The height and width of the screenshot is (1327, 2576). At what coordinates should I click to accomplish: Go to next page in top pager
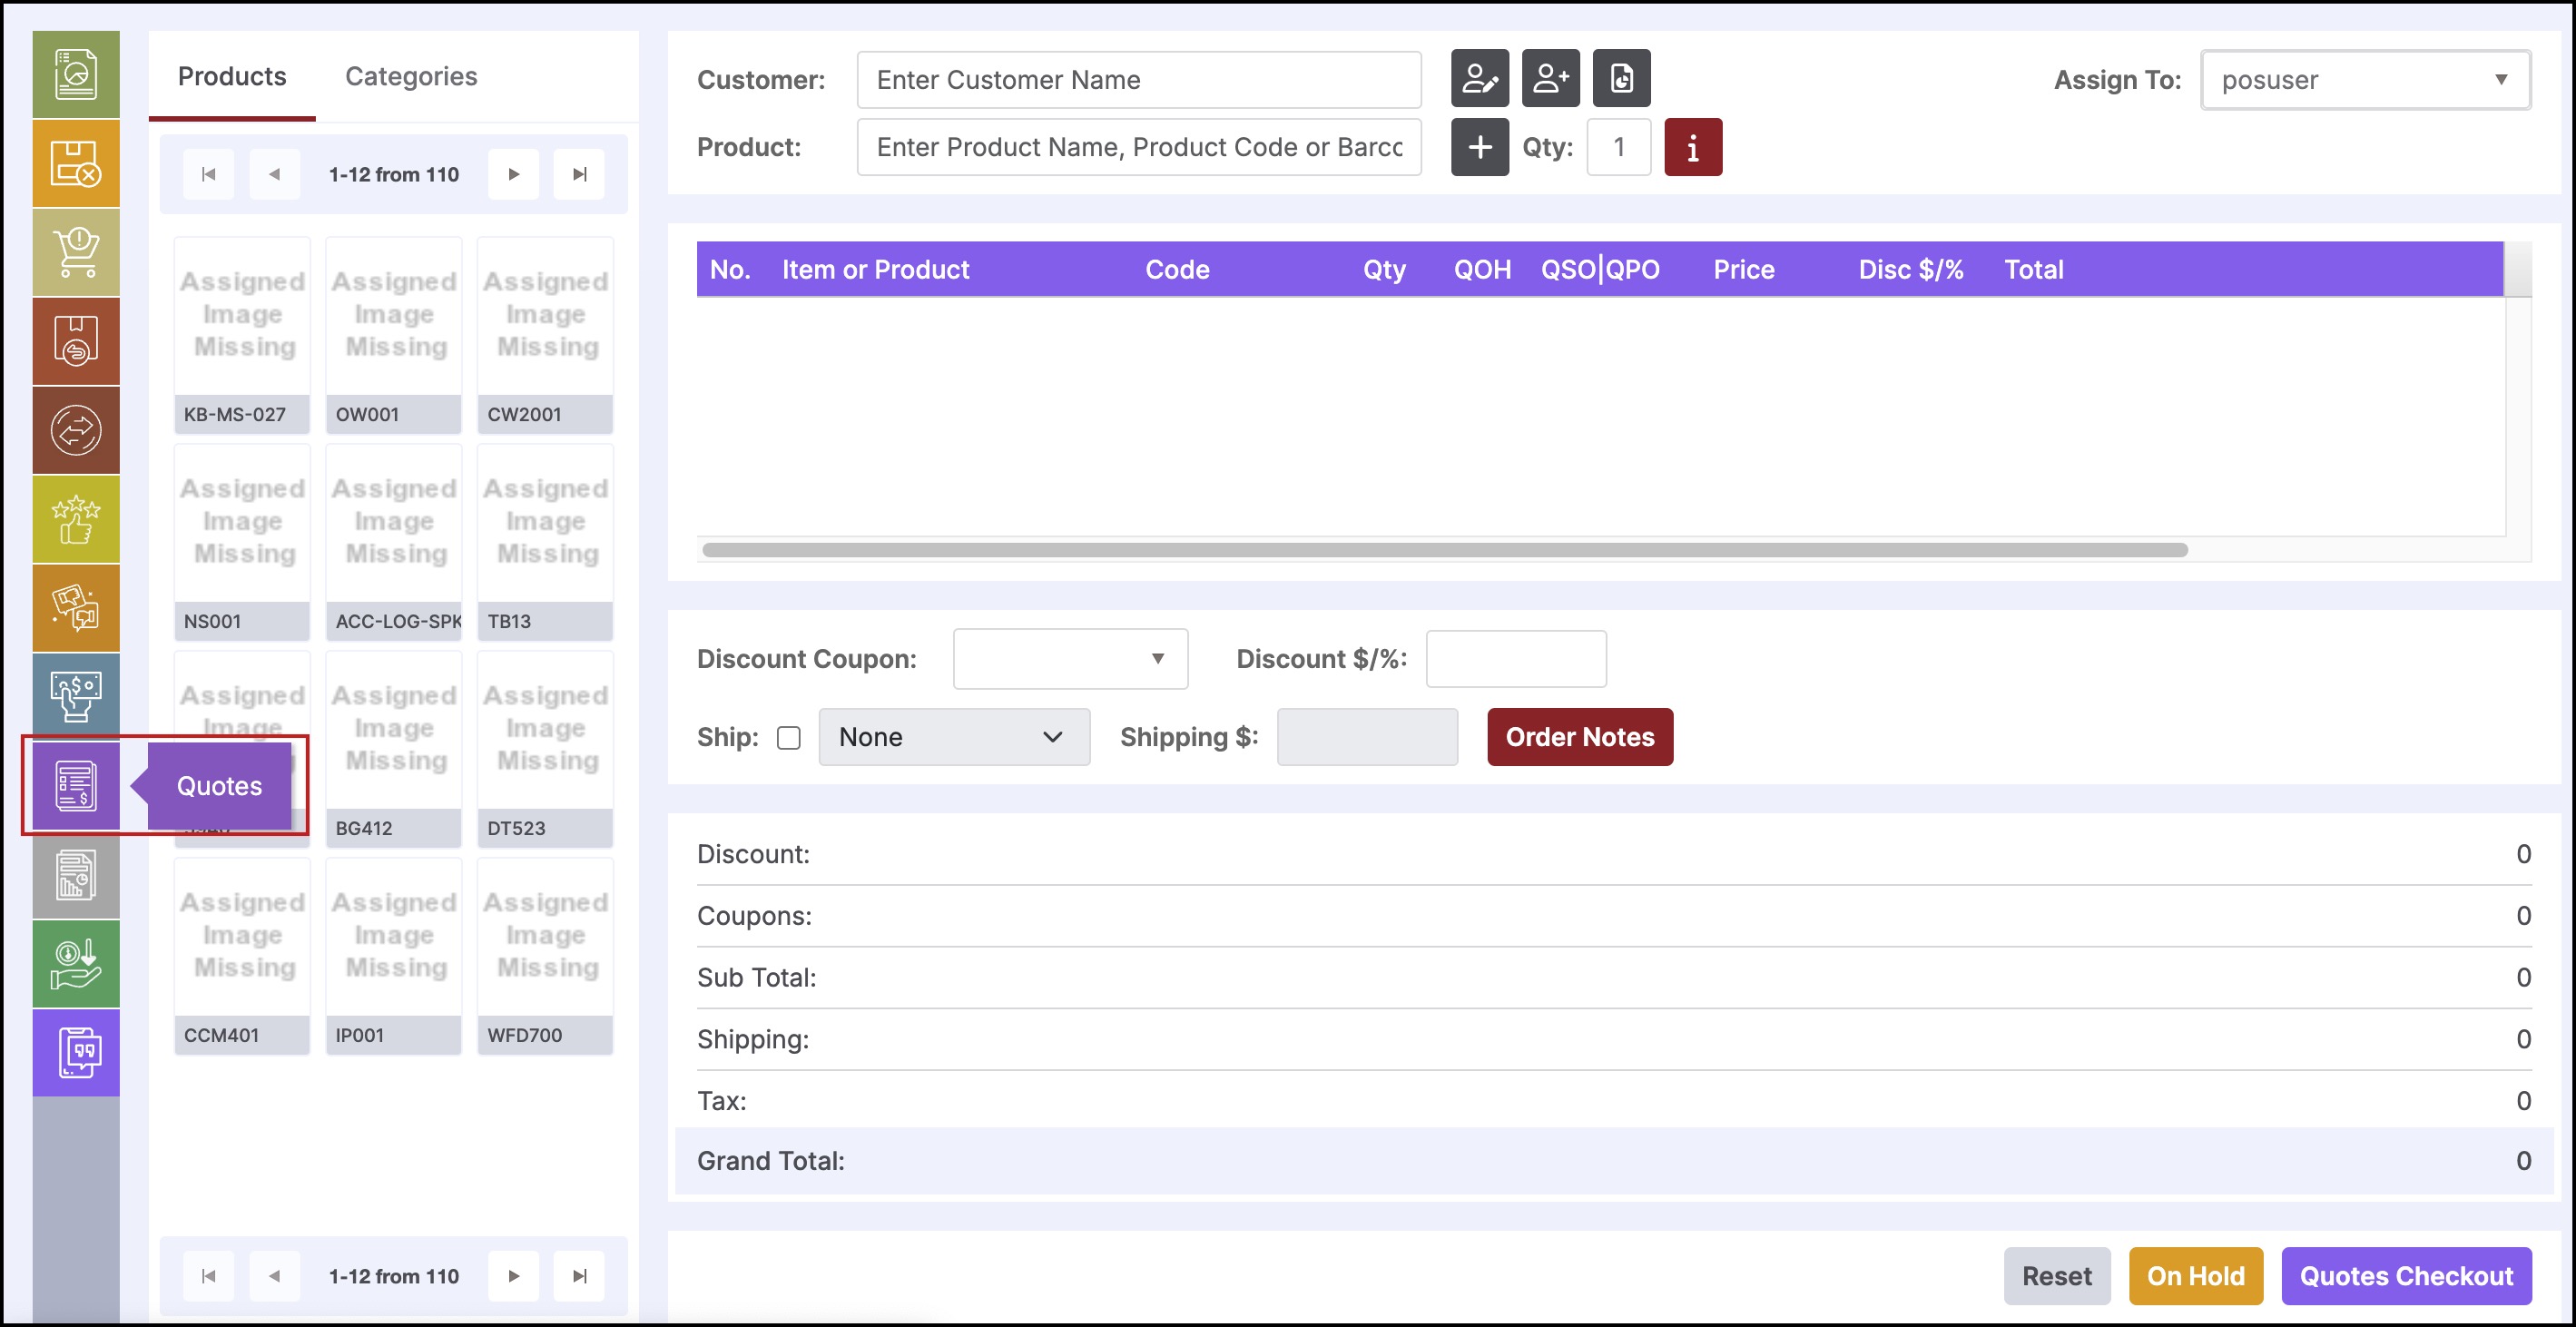point(514,174)
